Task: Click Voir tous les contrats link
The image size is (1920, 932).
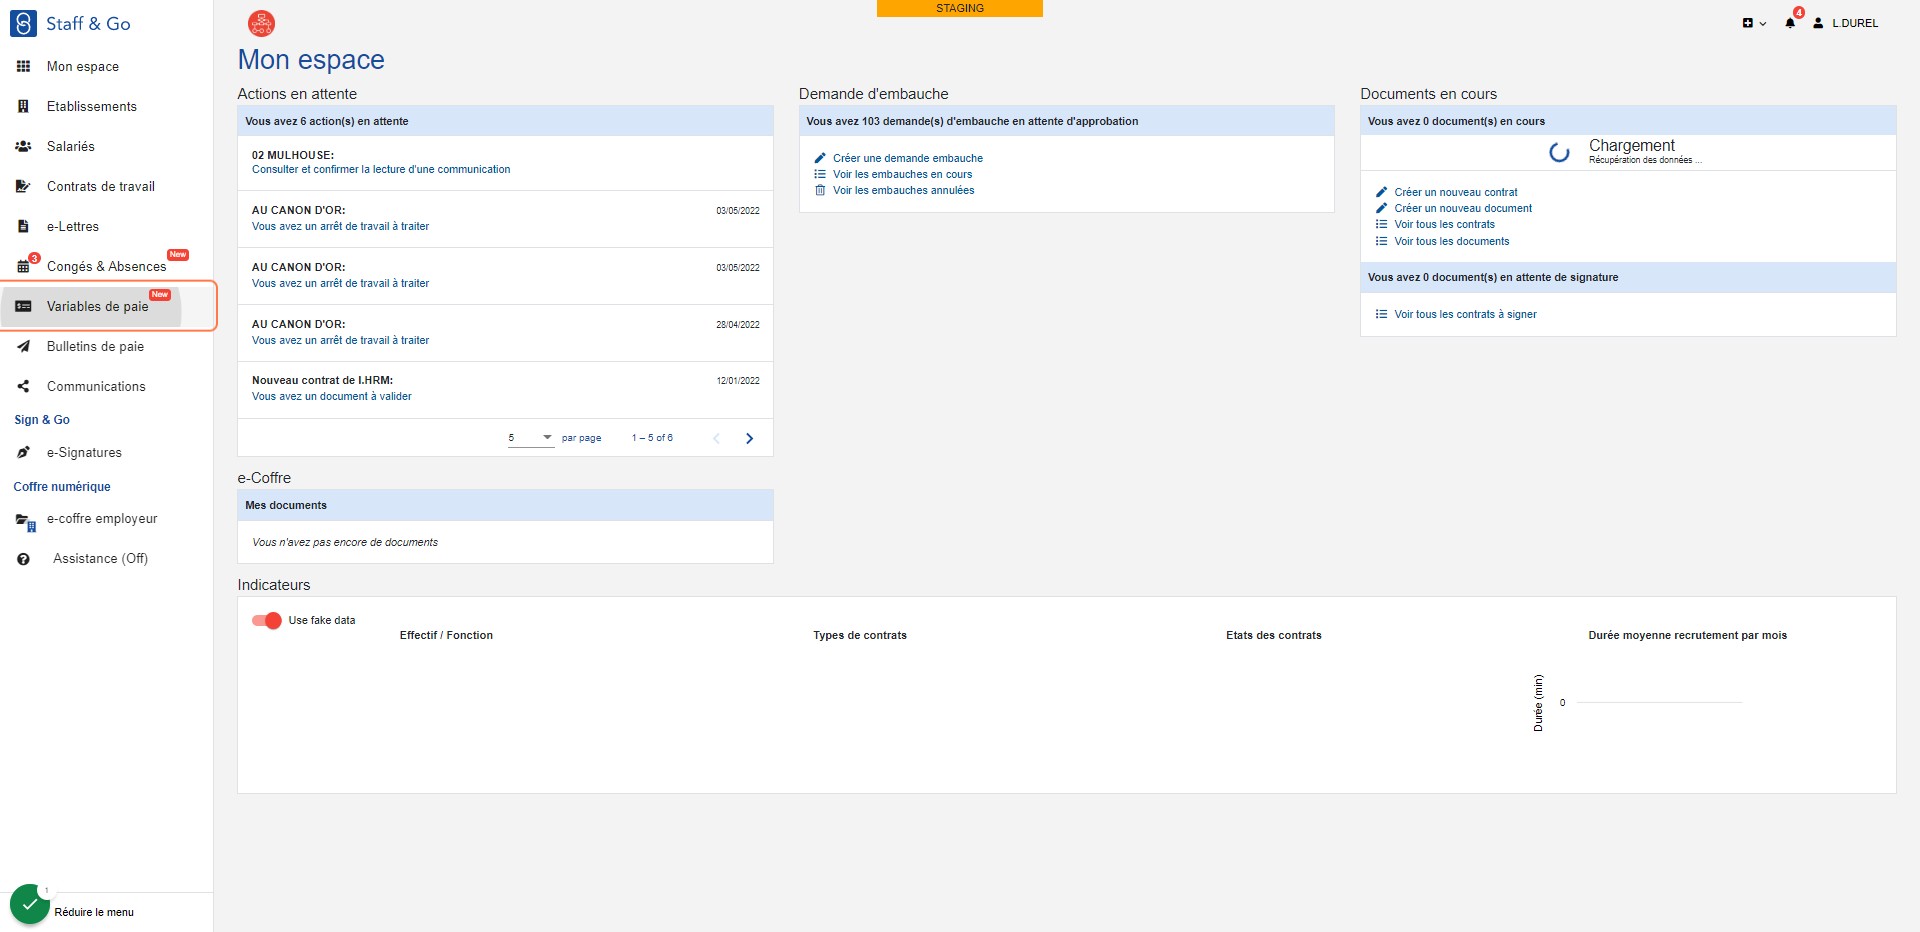Action: (1444, 224)
